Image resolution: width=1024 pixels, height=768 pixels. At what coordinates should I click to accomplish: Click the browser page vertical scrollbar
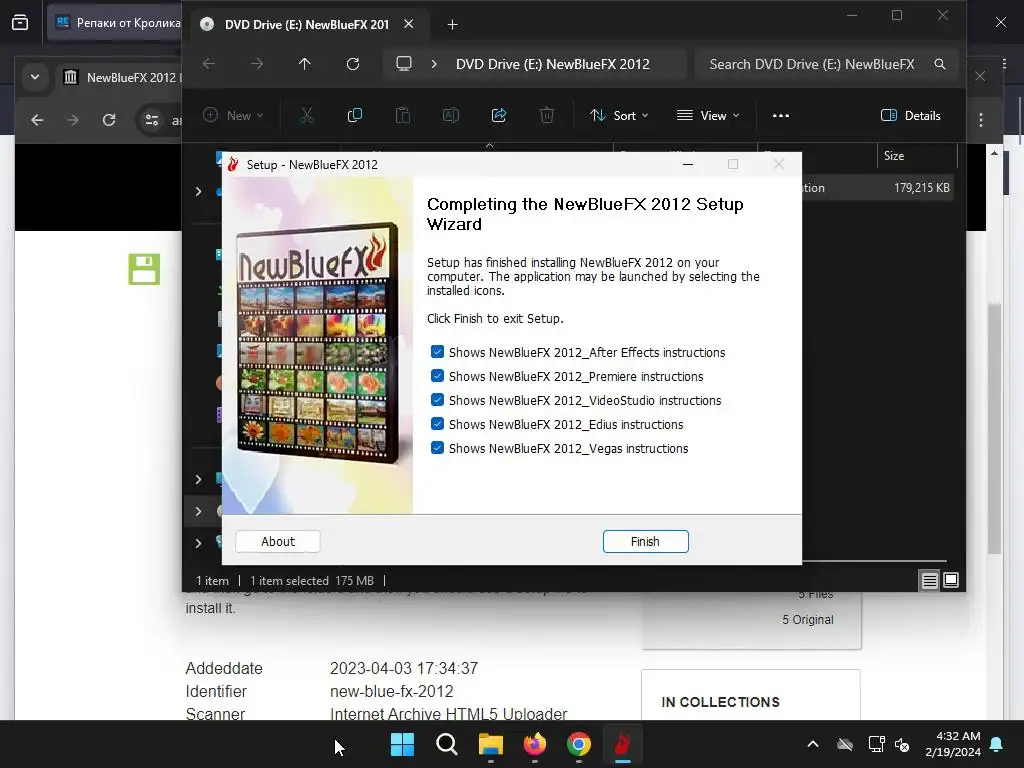(994, 428)
